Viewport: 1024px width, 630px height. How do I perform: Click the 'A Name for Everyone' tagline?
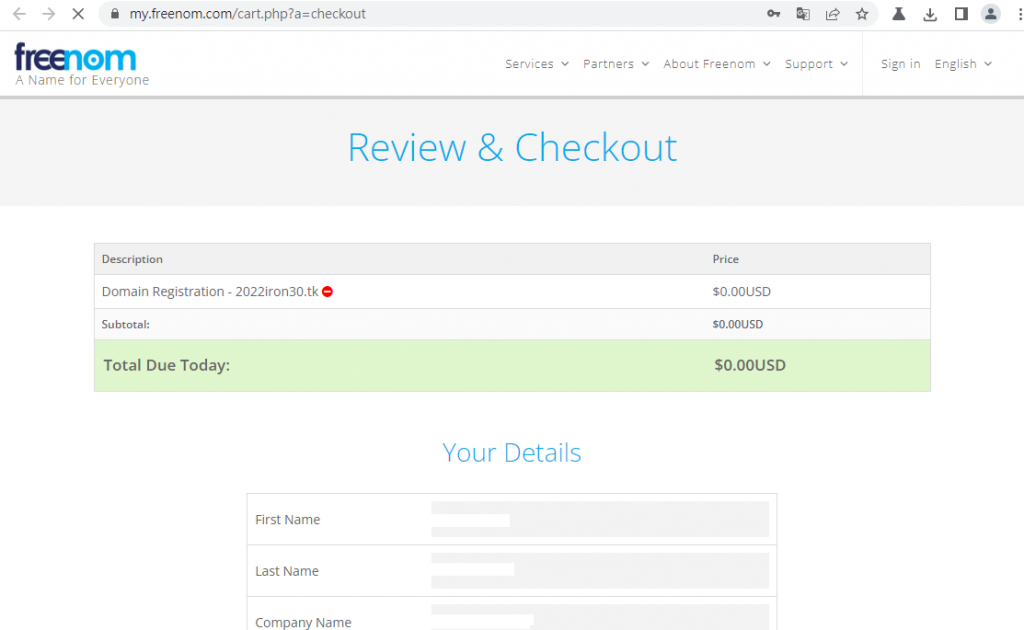point(82,80)
